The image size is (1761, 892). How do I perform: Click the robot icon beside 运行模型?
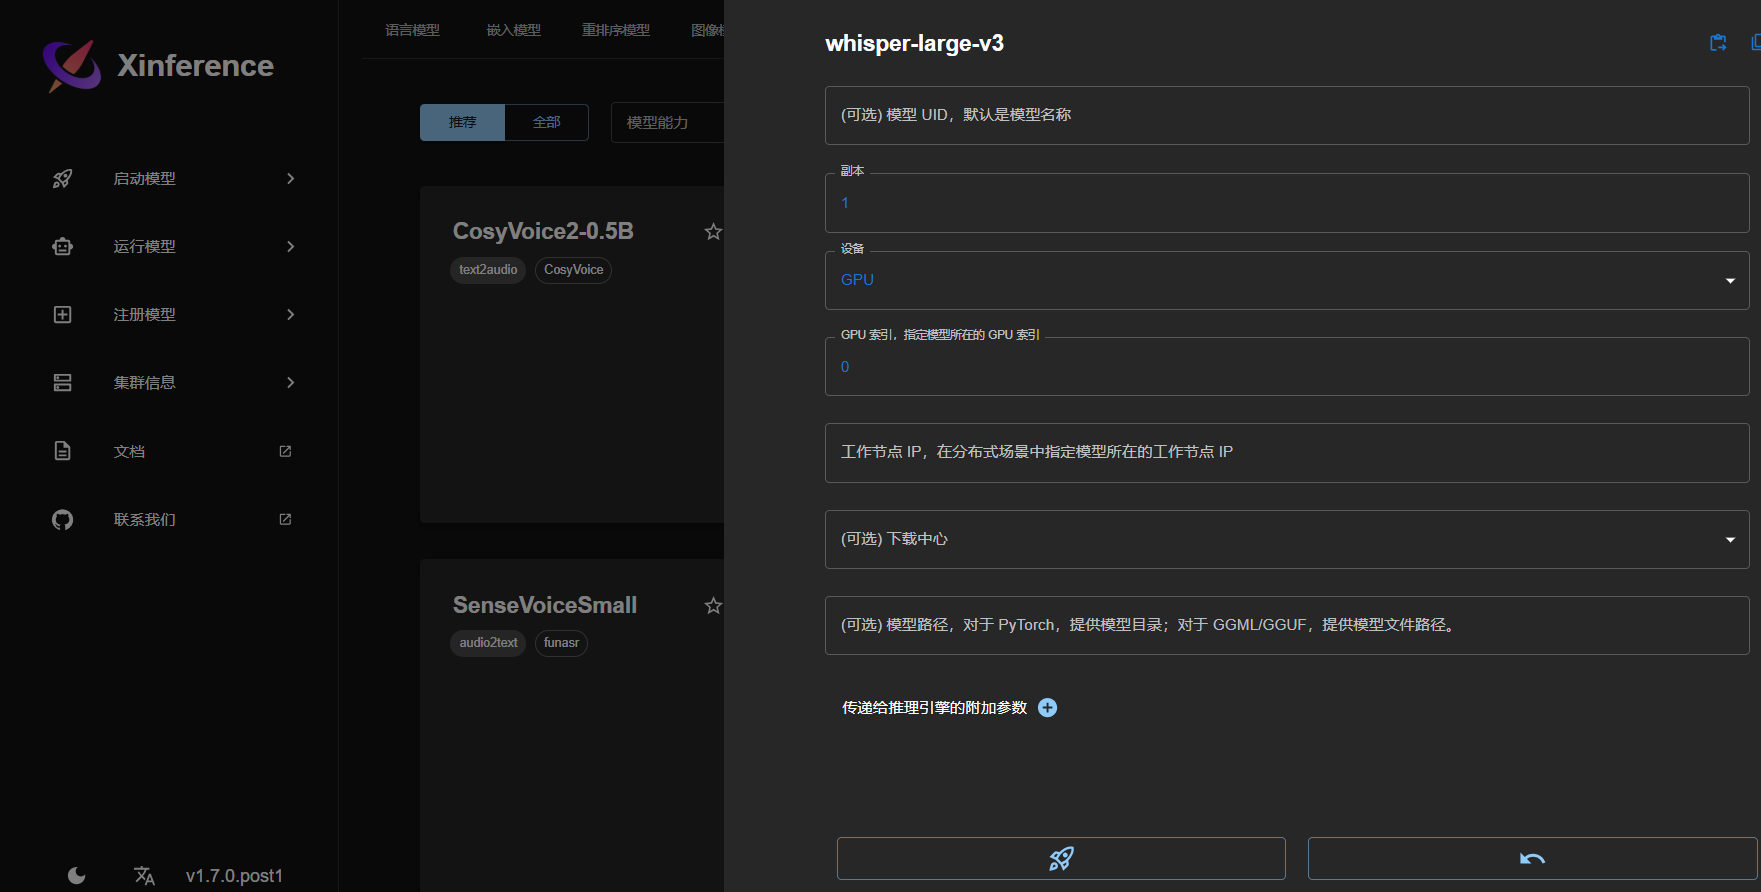62,246
